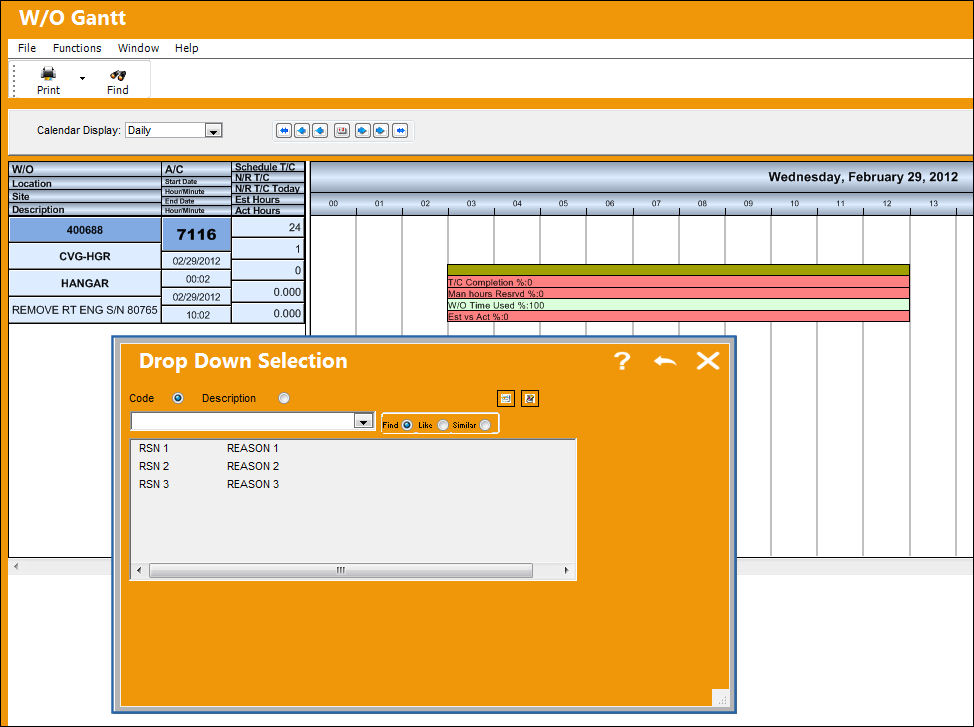
Task: Select the RSN 3 REASON 3 row
Action: click(x=353, y=484)
